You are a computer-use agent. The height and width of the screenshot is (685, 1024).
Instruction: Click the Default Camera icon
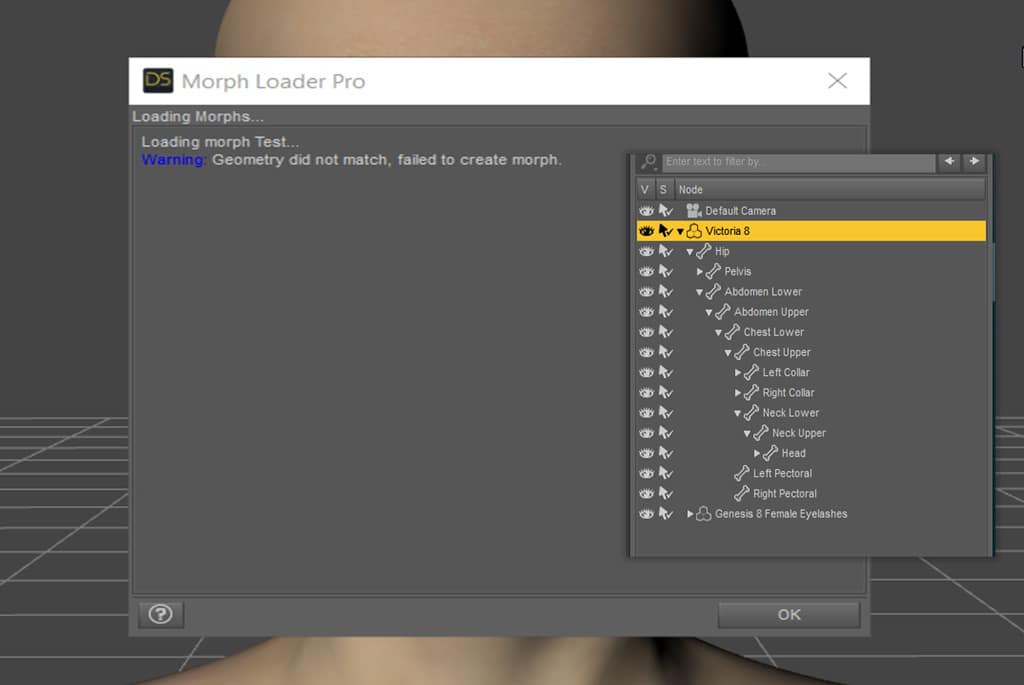coord(694,211)
